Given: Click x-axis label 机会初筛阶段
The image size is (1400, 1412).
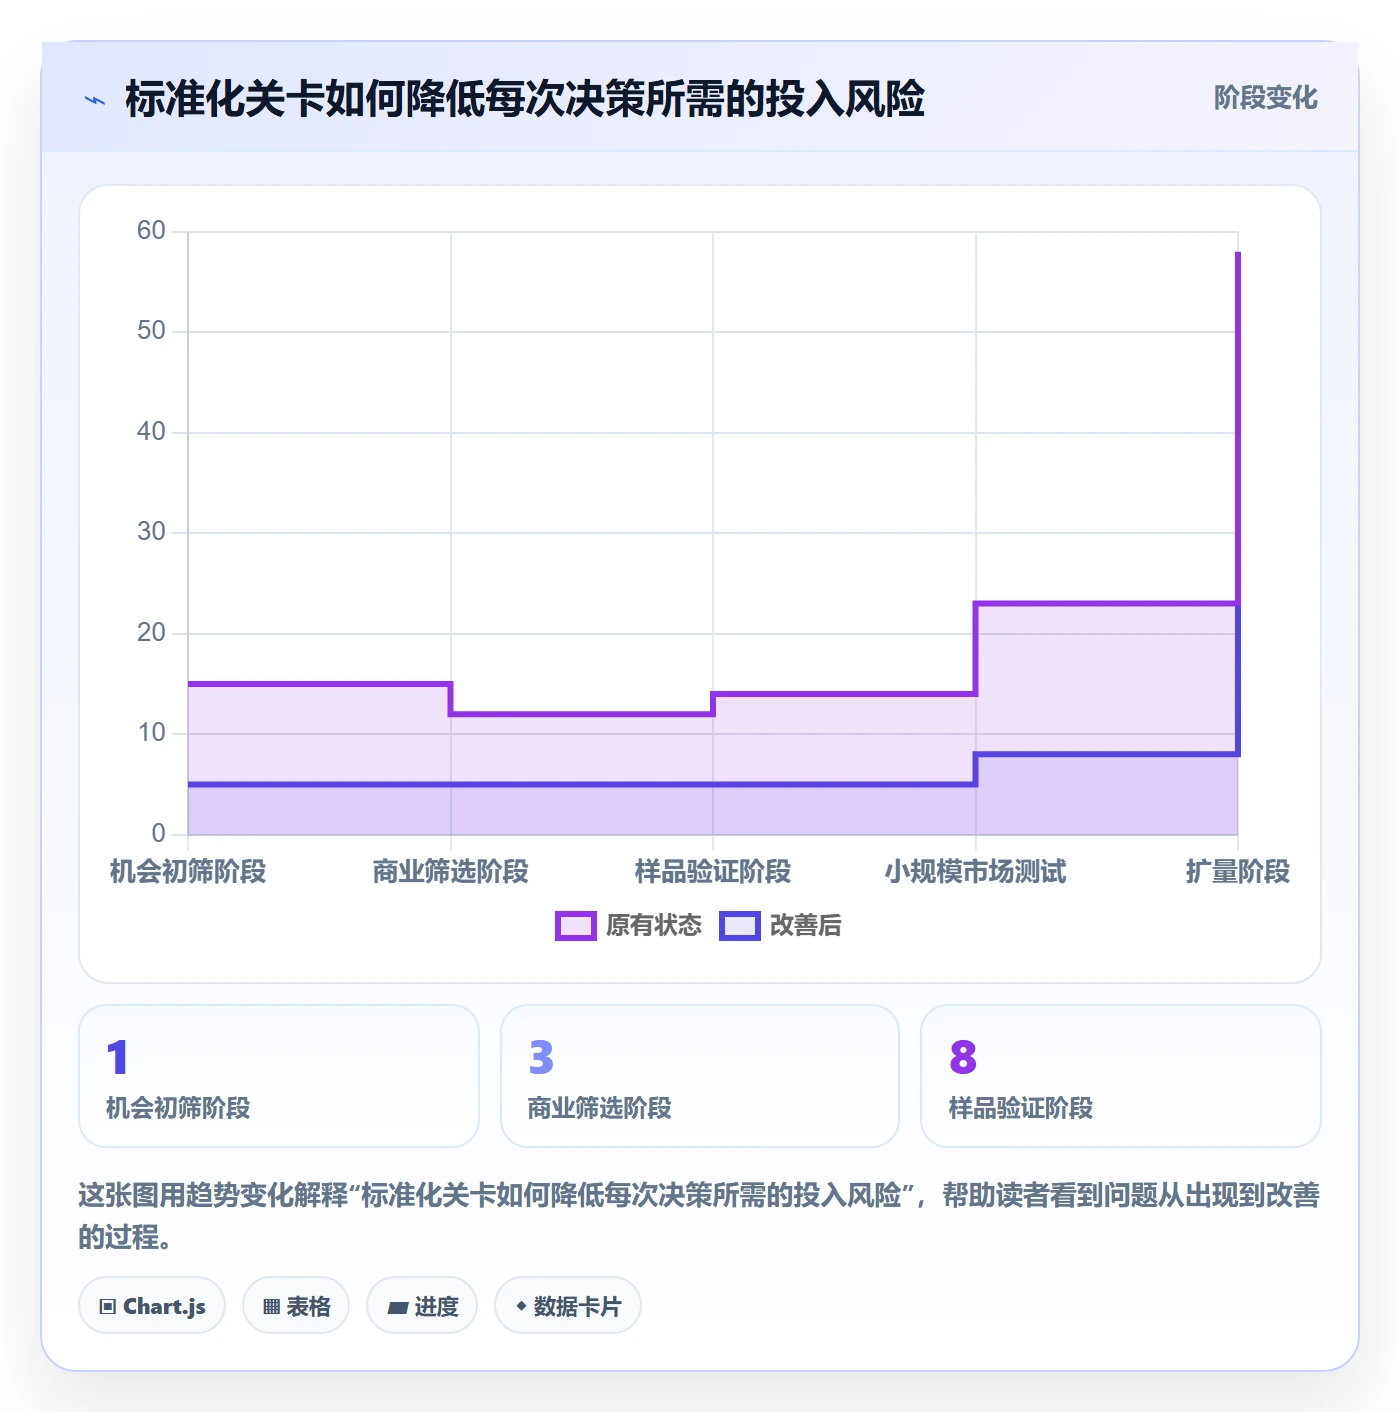Looking at the screenshot, I should coord(188,872).
